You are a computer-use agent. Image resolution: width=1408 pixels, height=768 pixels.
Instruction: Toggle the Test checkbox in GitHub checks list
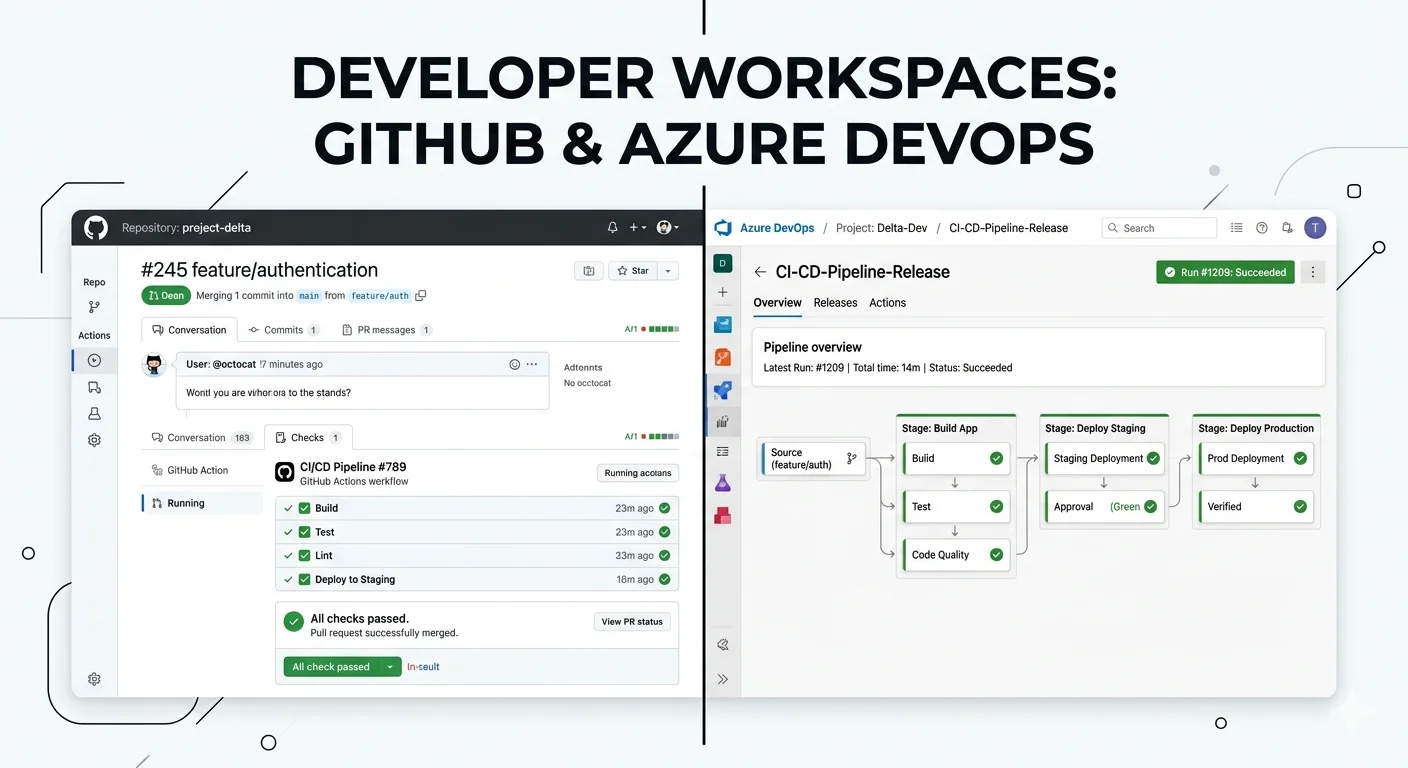click(x=305, y=532)
